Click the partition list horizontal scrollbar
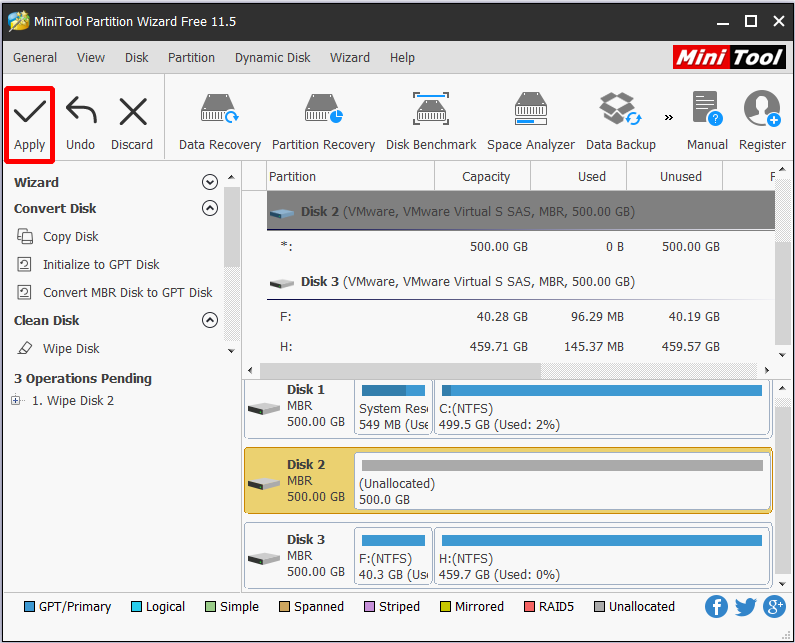Screen dimensions: 795x643 coord(401,371)
